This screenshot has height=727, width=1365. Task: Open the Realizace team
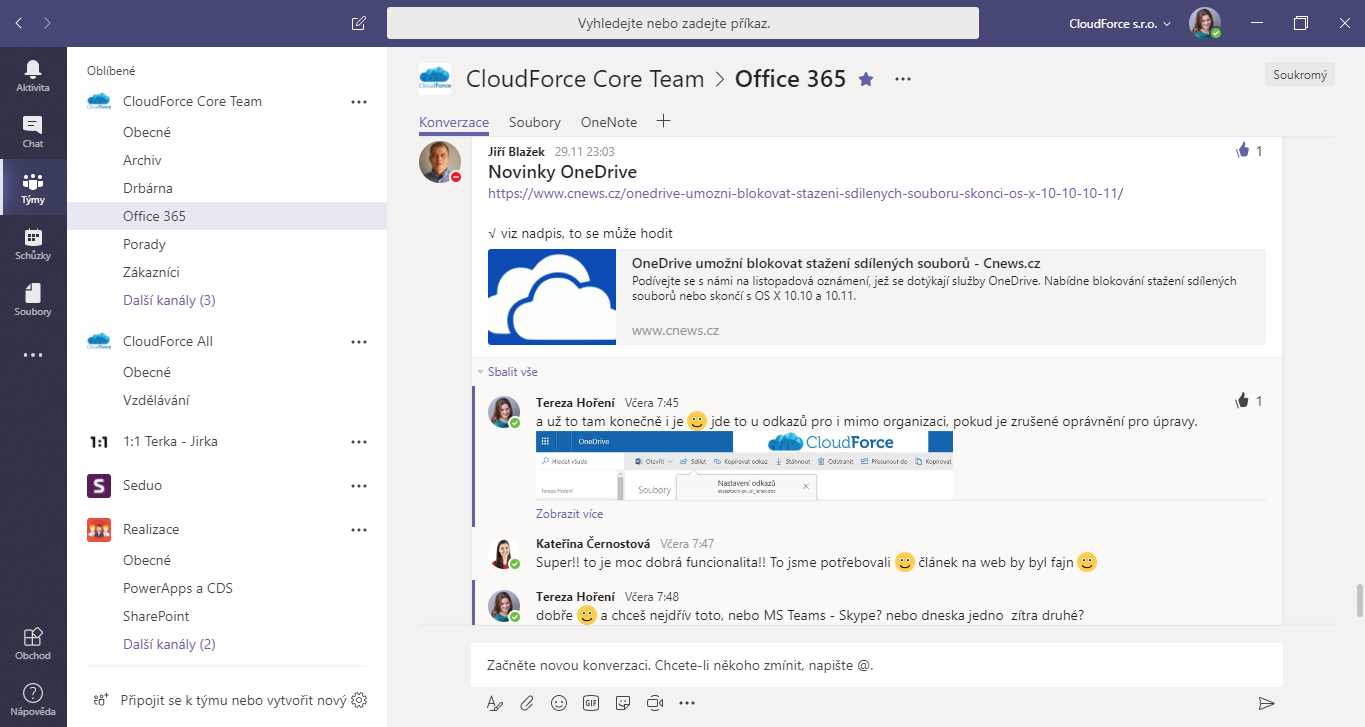tap(151, 529)
